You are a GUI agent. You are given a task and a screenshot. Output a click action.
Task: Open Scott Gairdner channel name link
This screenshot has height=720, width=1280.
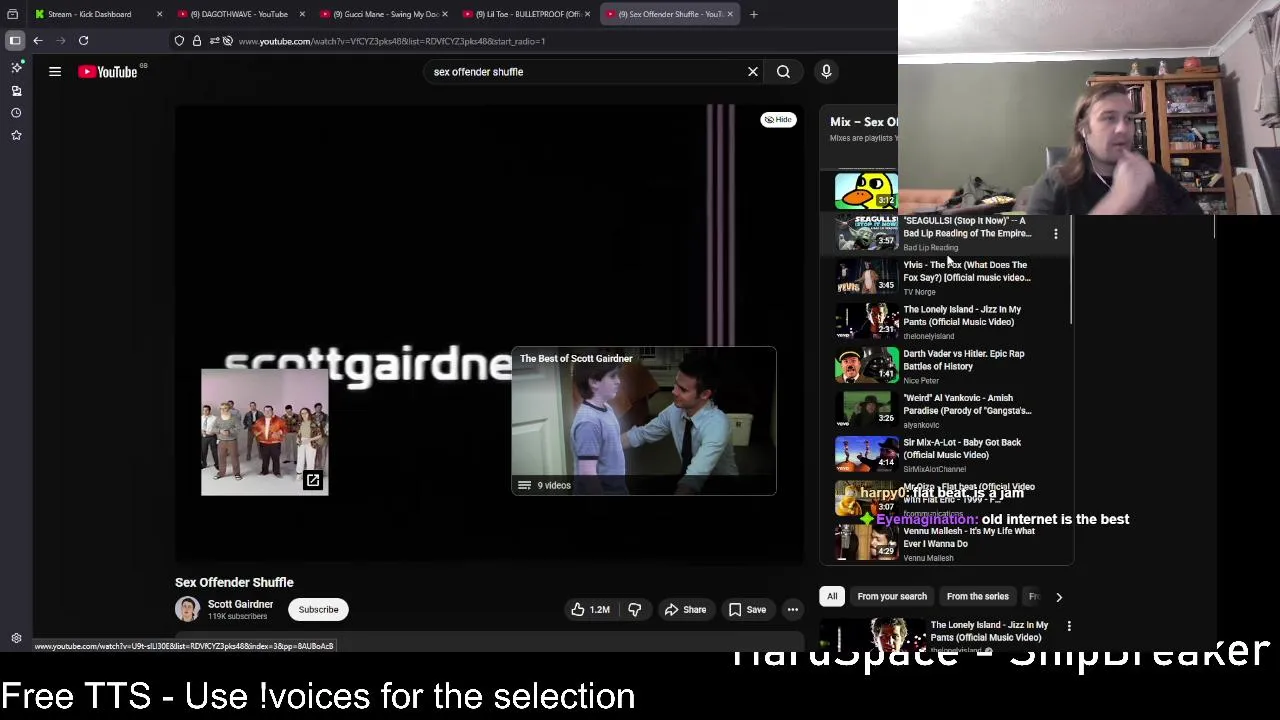coord(240,604)
